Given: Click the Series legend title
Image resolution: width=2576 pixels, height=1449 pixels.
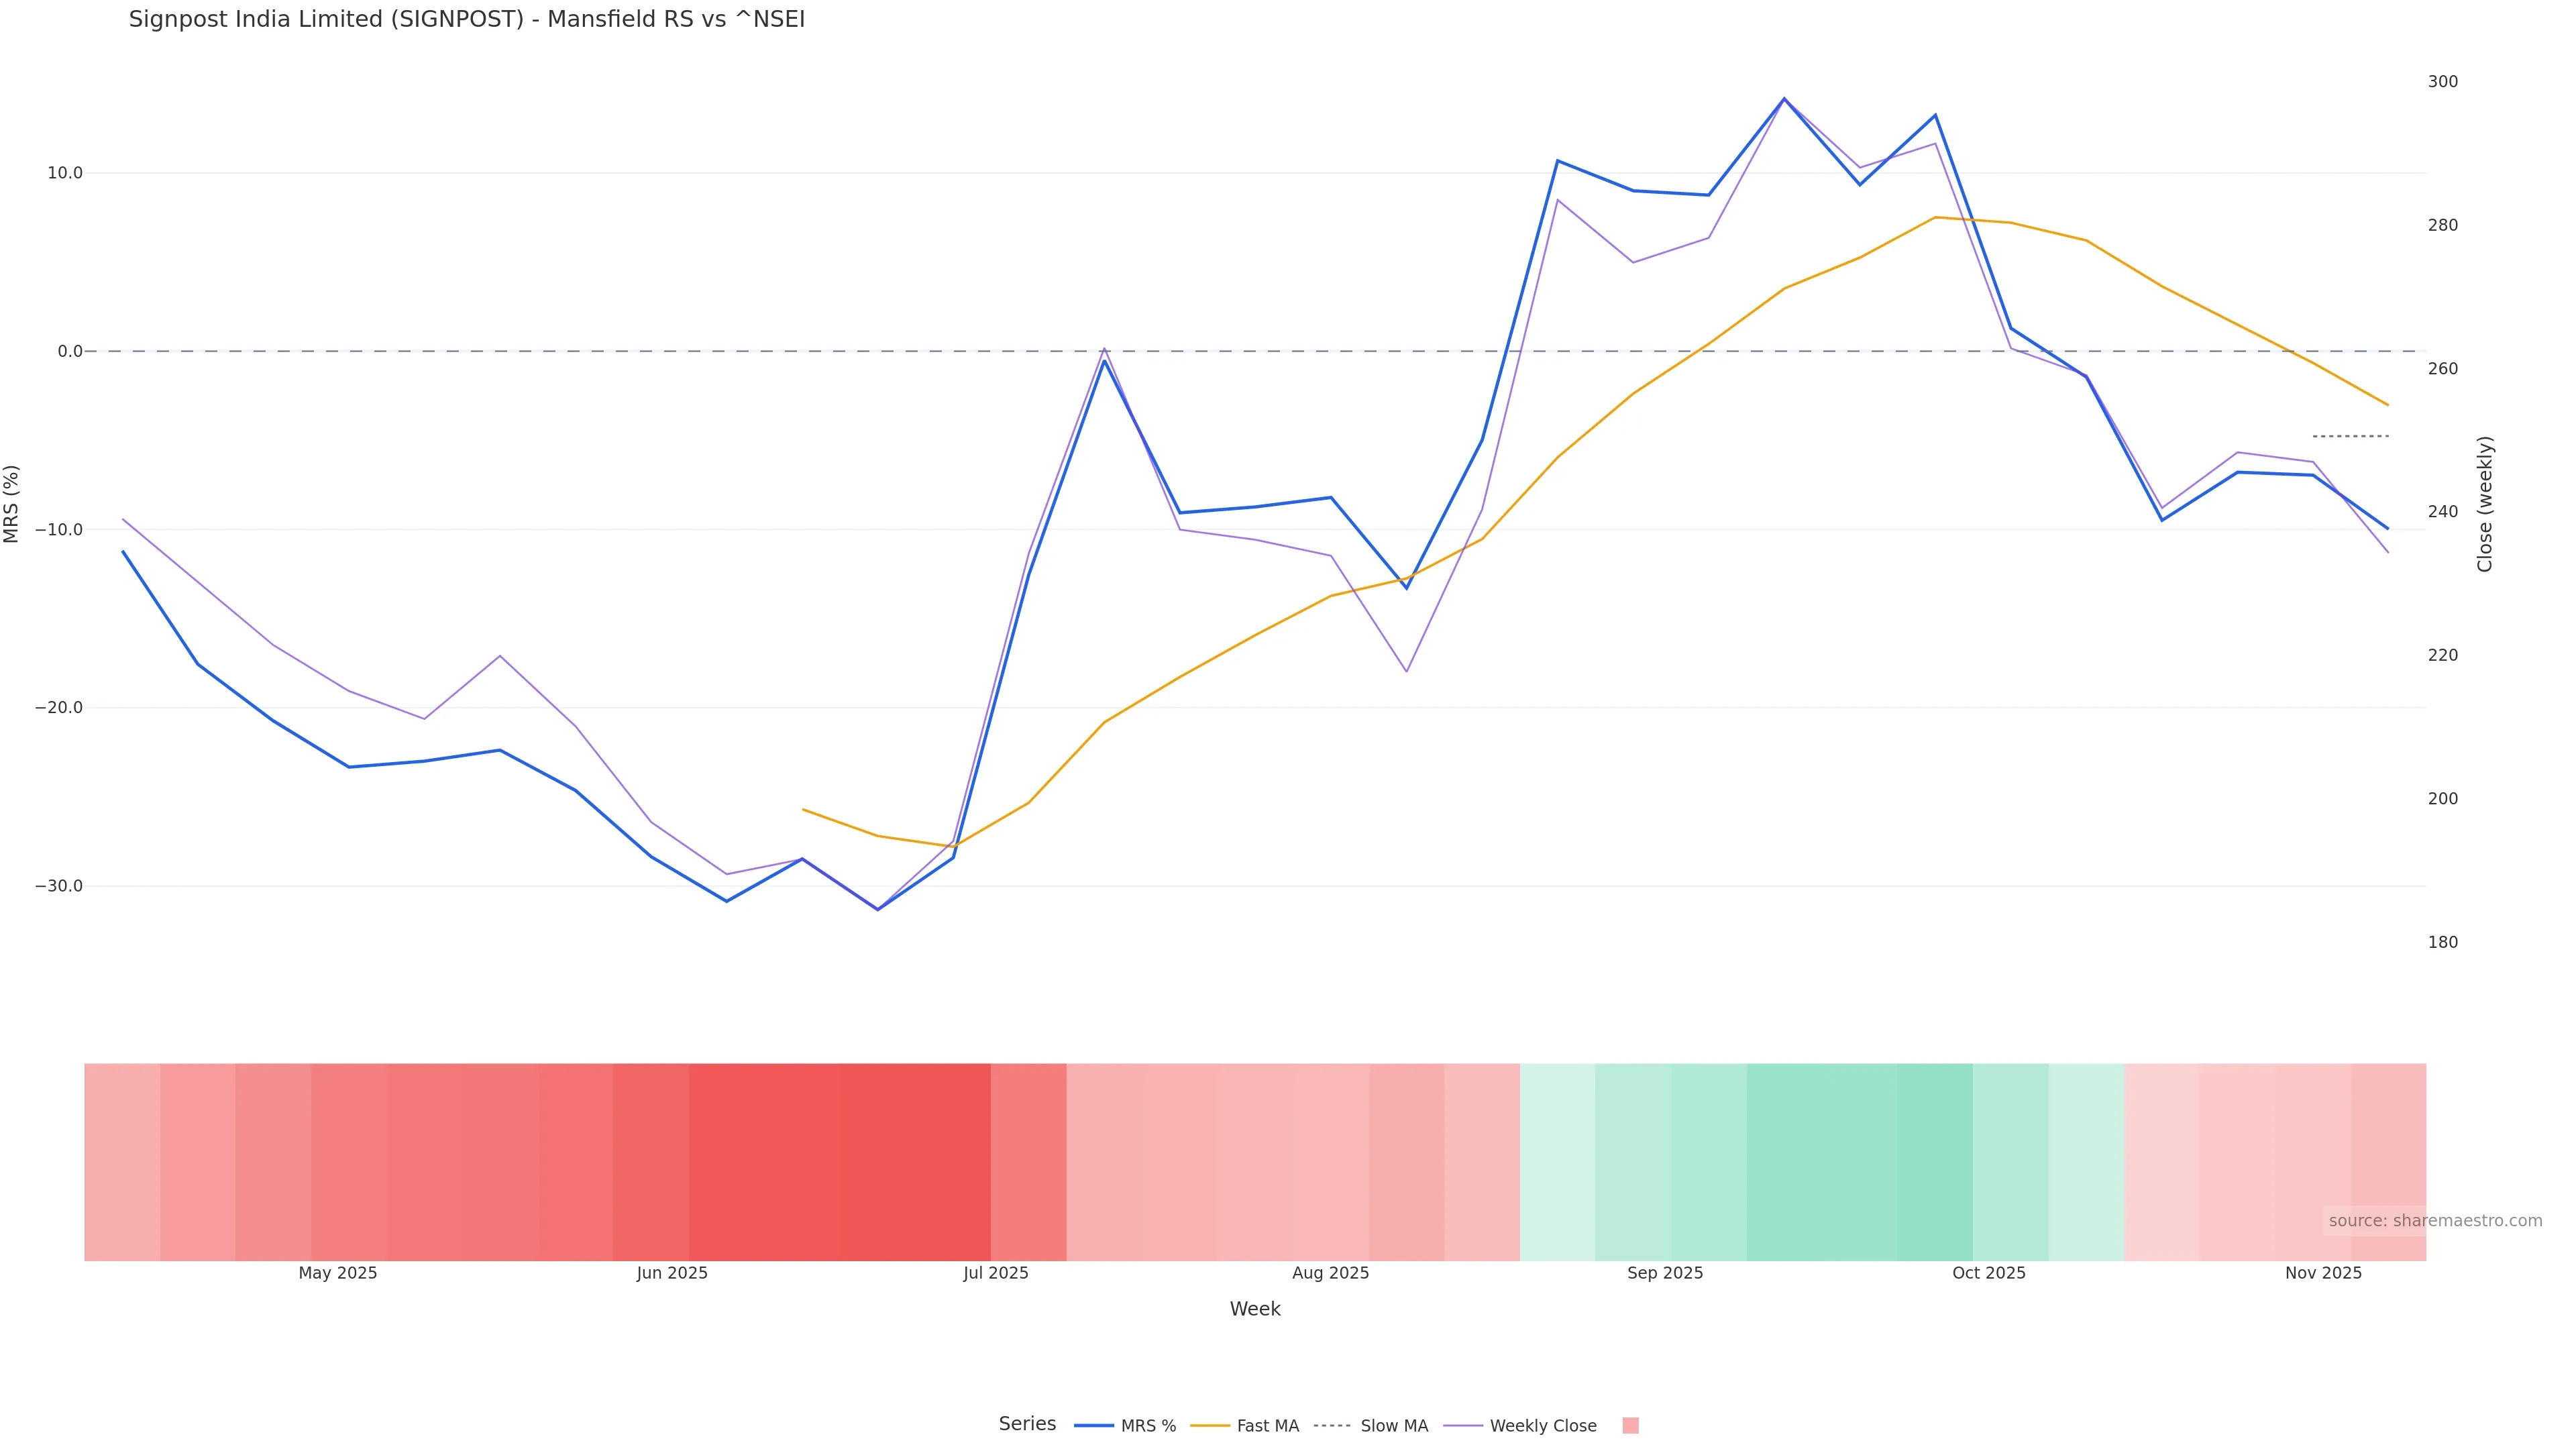Looking at the screenshot, I should click(x=1027, y=1424).
